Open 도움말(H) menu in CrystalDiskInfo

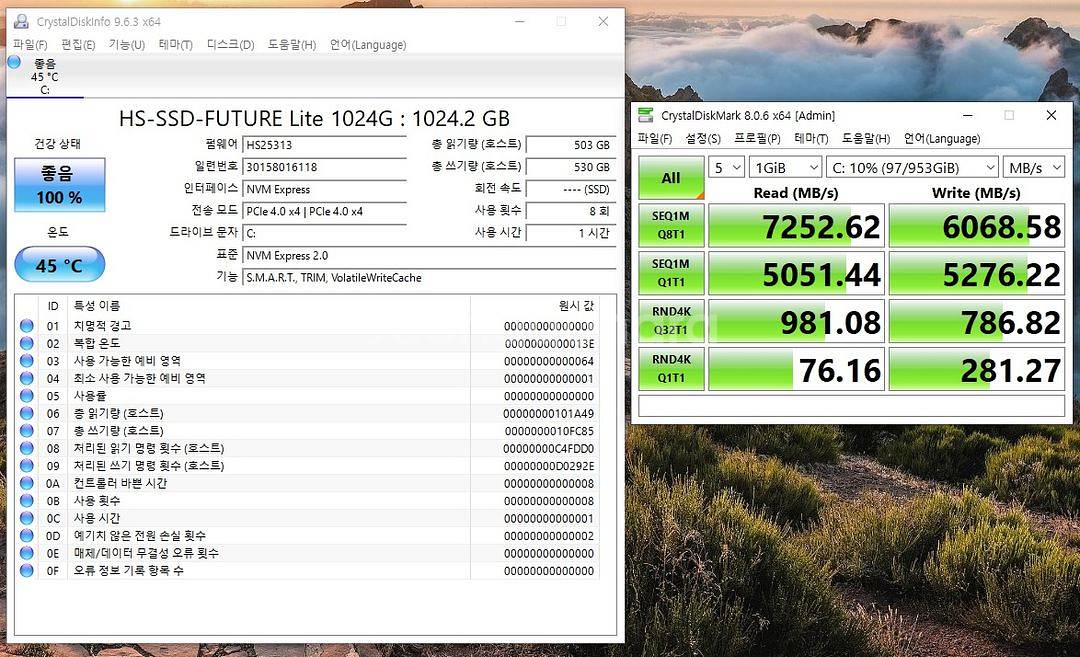point(292,45)
